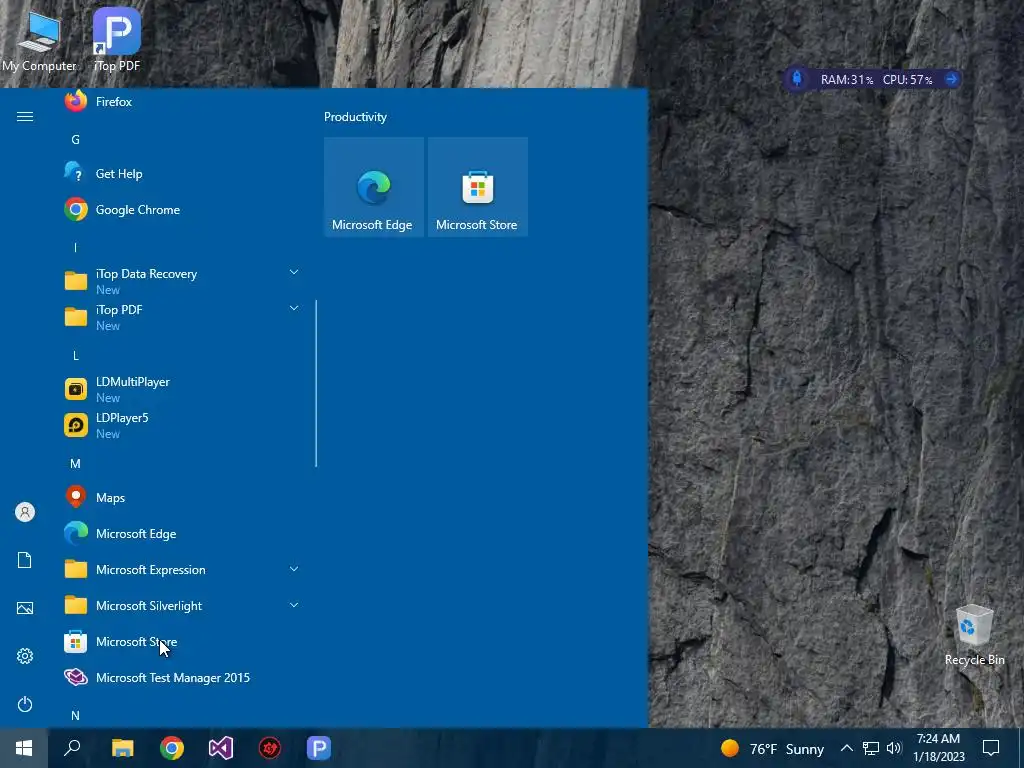Select the My Computer desktop icon
The width and height of the screenshot is (1024, 768).
39,40
